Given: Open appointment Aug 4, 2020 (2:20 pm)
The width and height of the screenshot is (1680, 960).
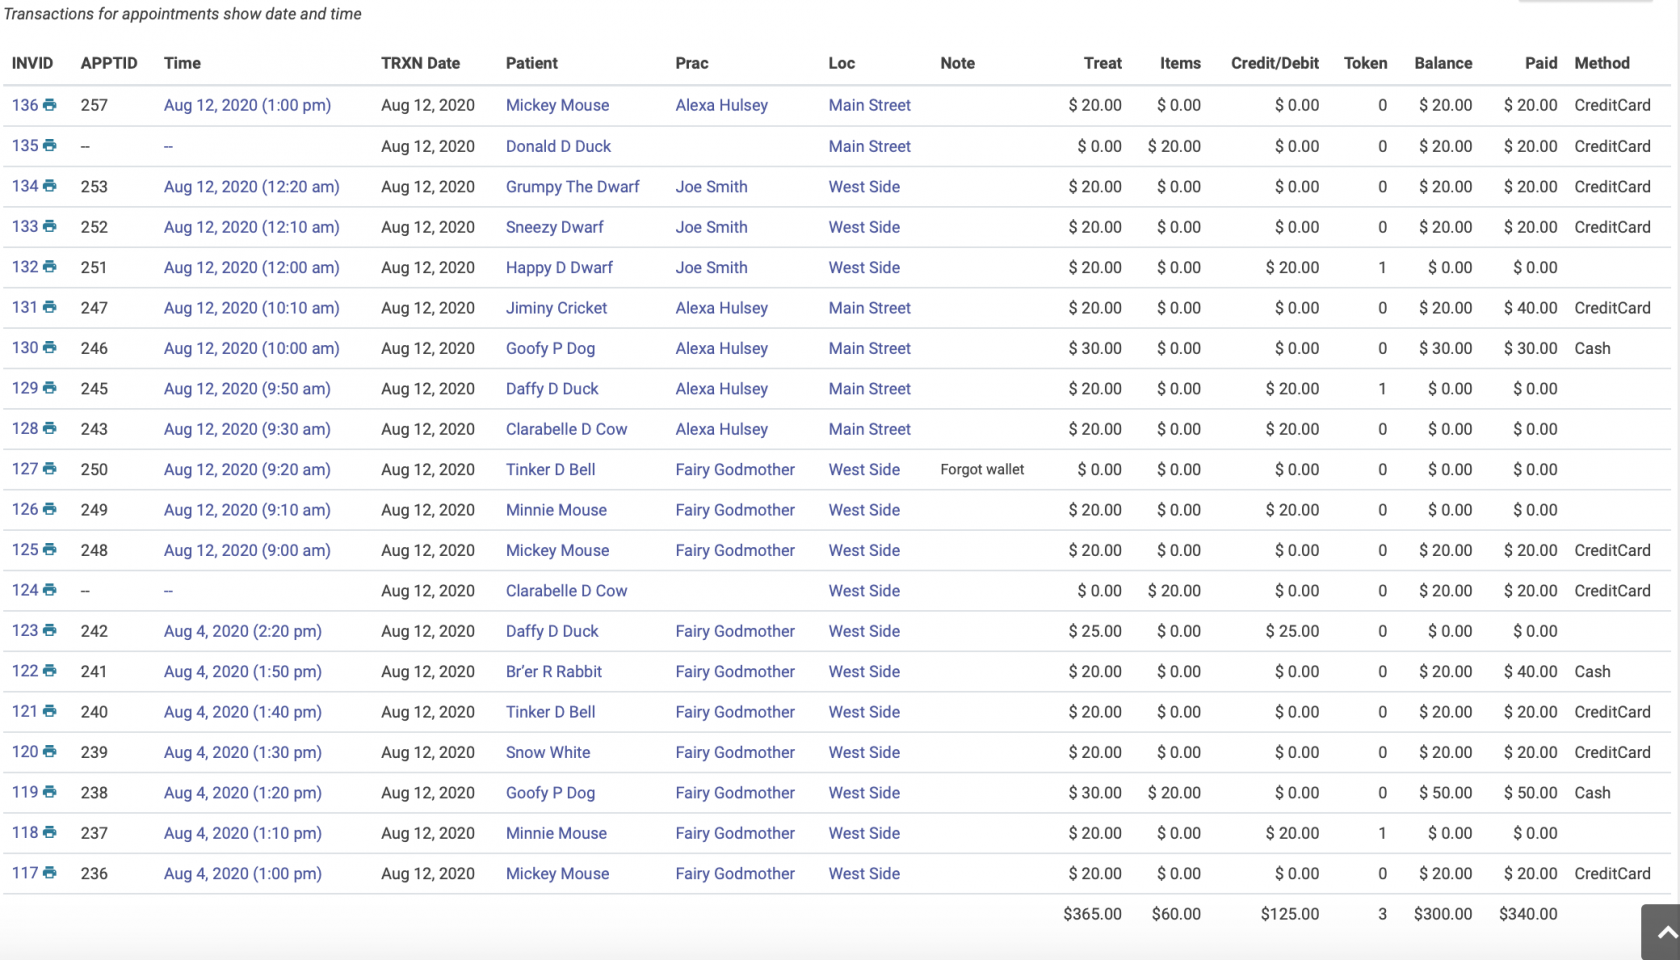Looking at the screenshot, I should (x=243, y=631).
